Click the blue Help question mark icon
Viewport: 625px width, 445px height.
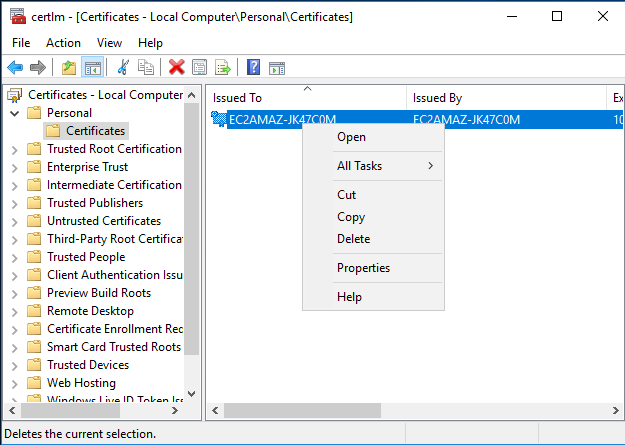[x=254, y=67]
